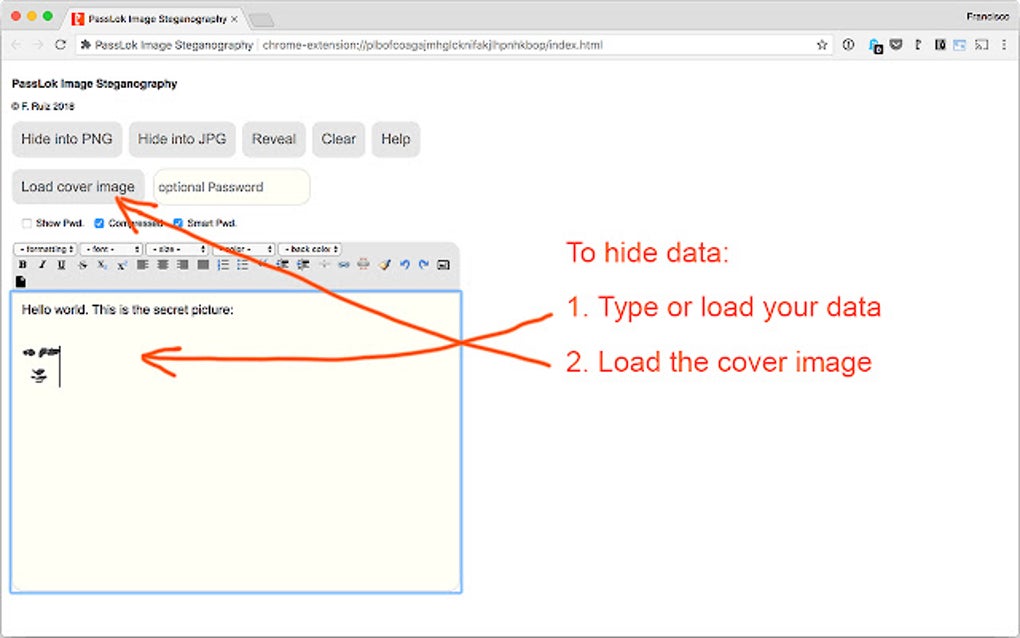Apply underline formatting
The image size is (1020, 638).
click(x=62, y=264)
